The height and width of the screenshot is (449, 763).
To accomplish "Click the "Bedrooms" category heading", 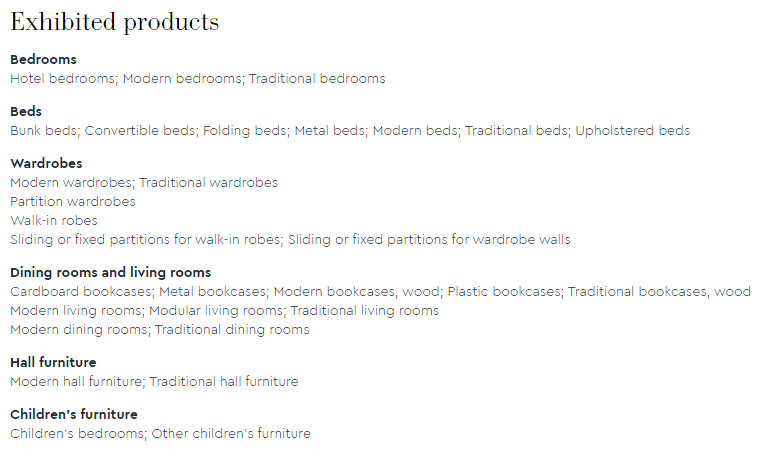I will point(43,60).
